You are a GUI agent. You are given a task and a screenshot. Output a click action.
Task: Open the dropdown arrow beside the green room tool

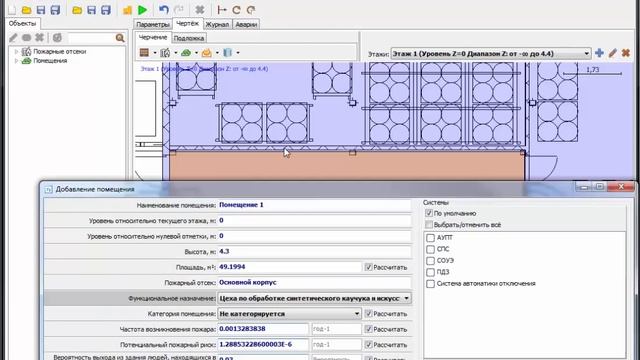196,53
